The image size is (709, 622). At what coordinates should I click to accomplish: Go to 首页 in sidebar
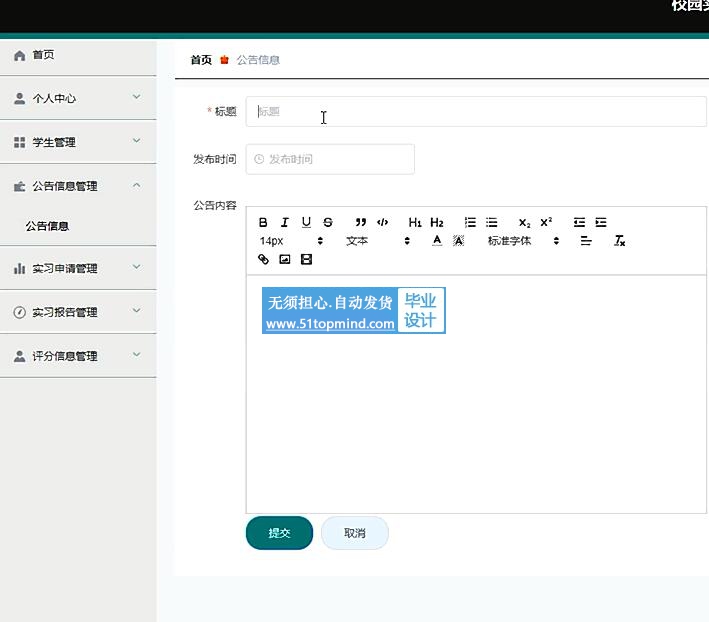coord(78,55)
